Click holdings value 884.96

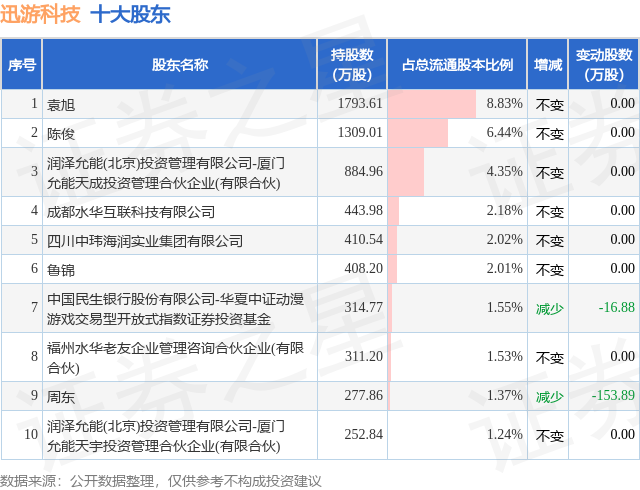click(x=363, y=171)
